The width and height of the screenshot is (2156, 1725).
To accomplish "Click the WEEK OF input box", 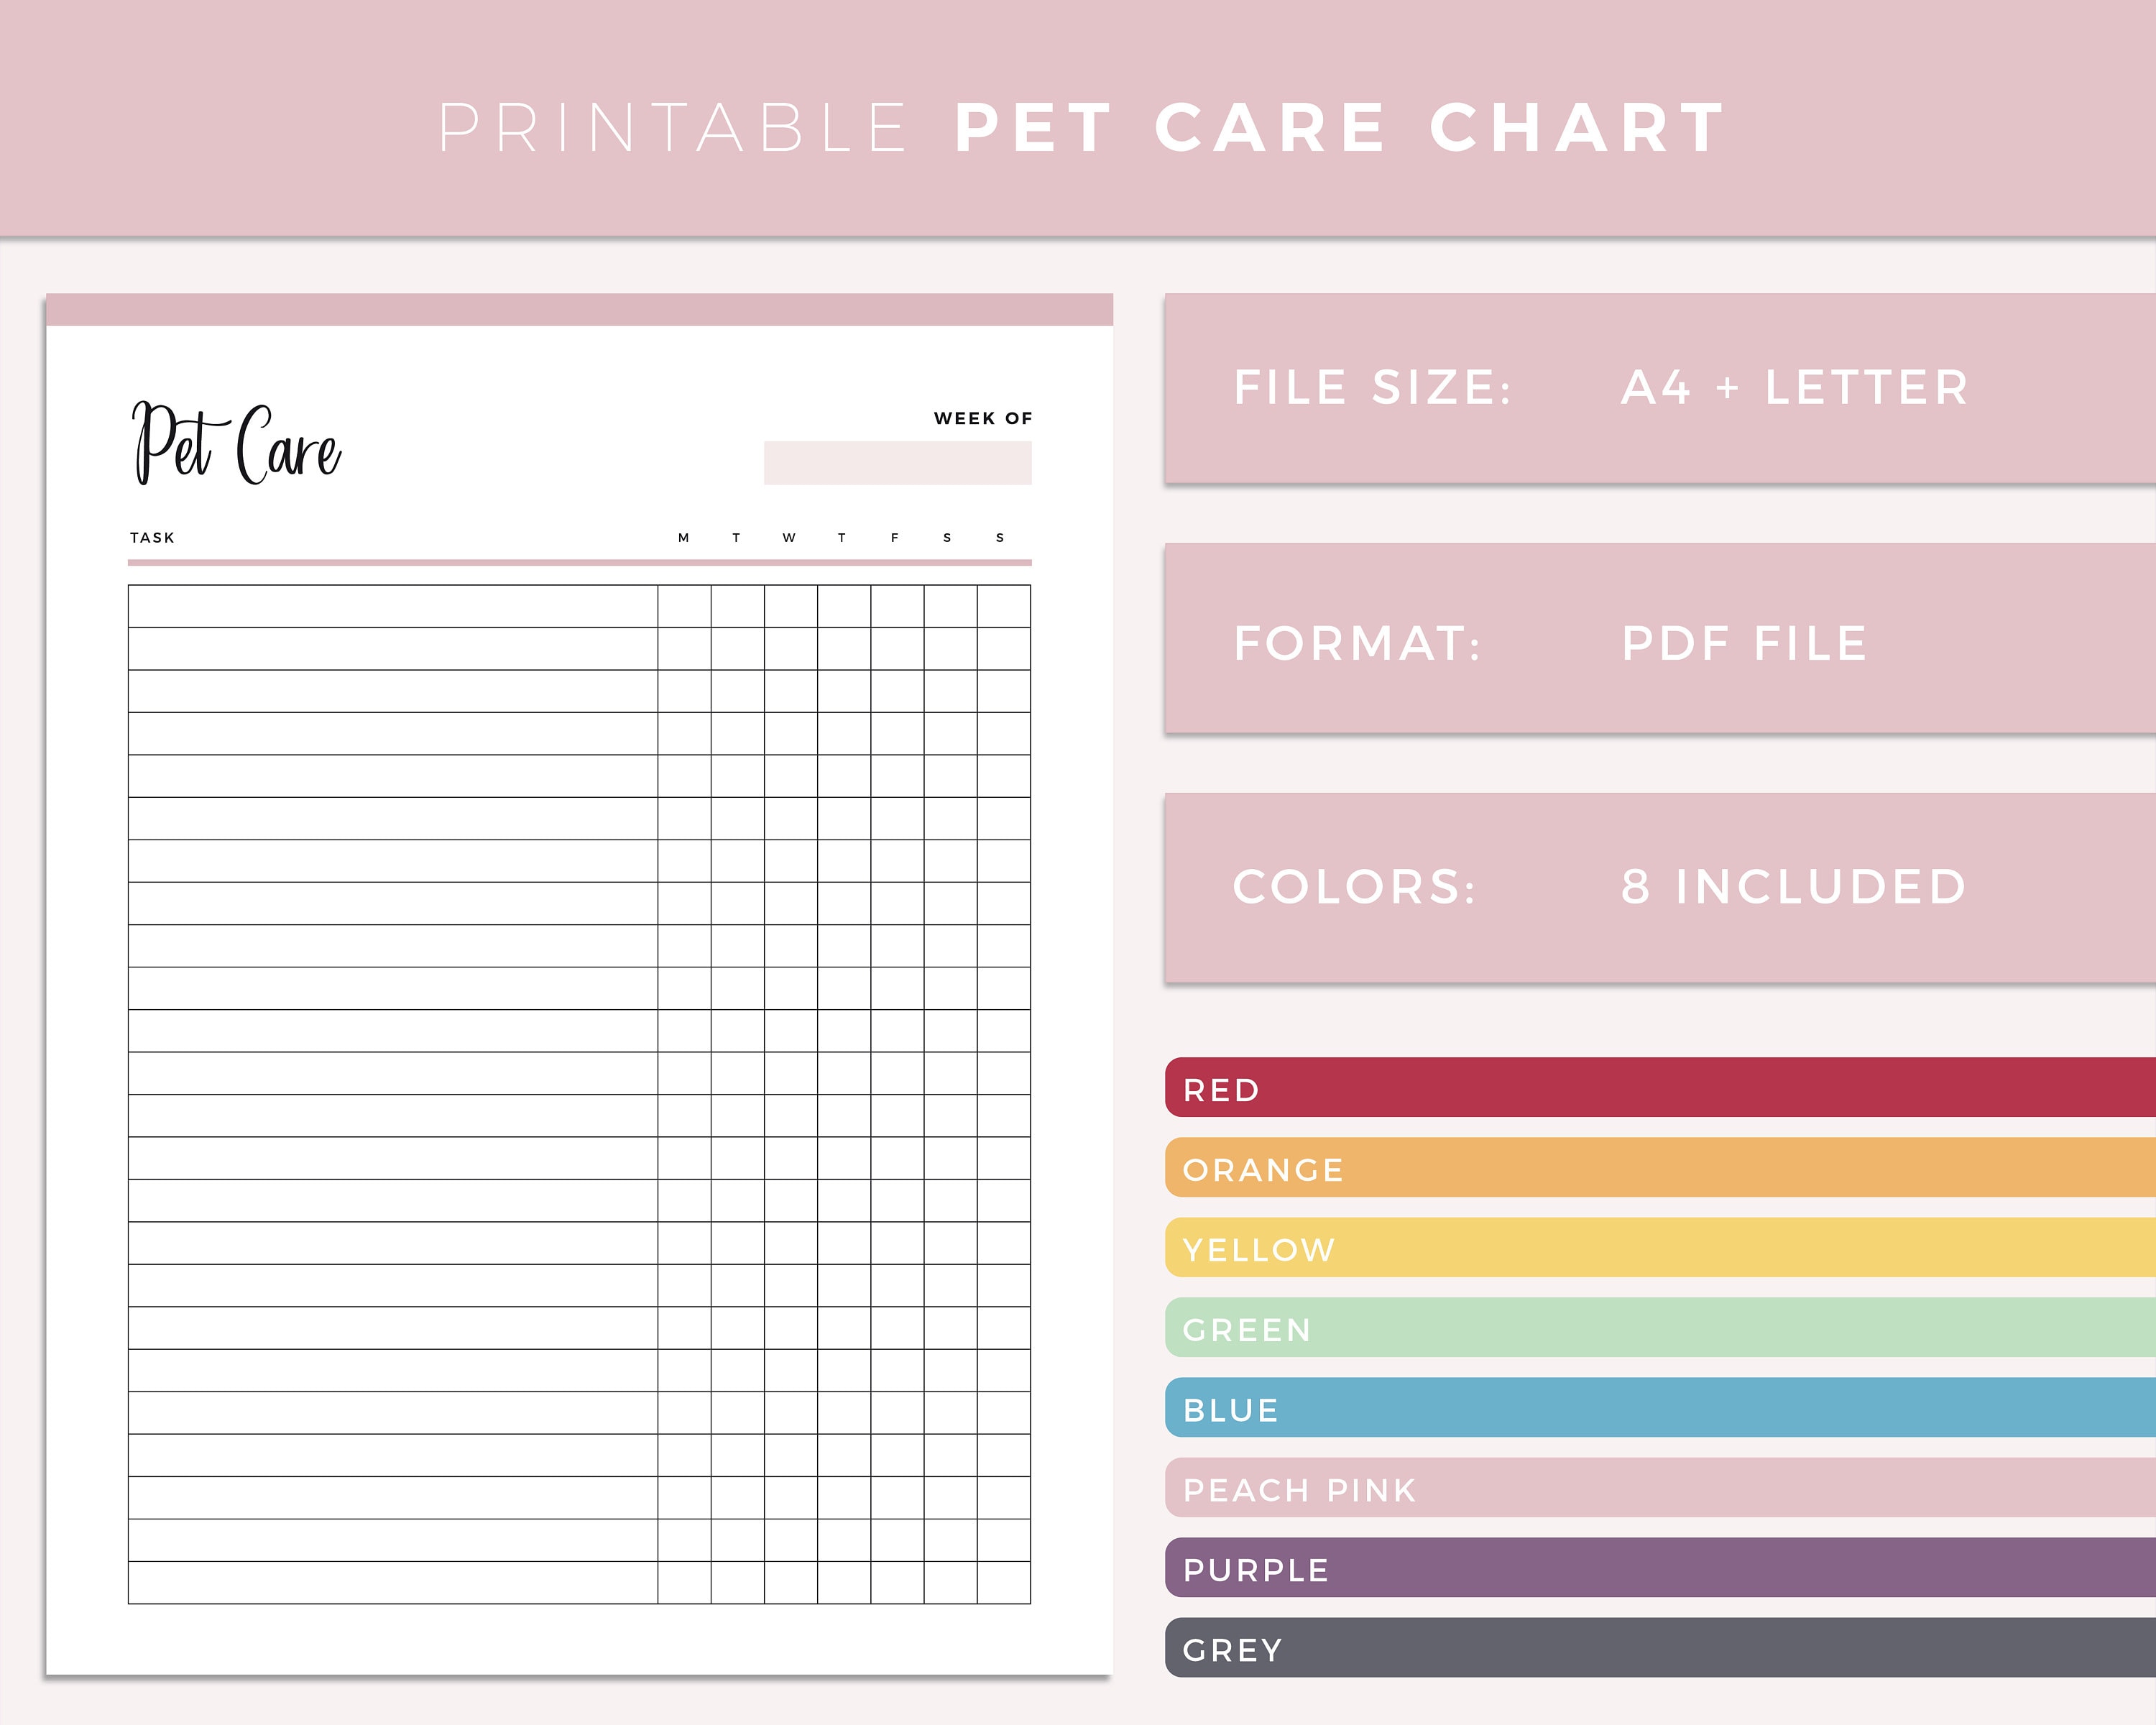I will coord(897,463).
